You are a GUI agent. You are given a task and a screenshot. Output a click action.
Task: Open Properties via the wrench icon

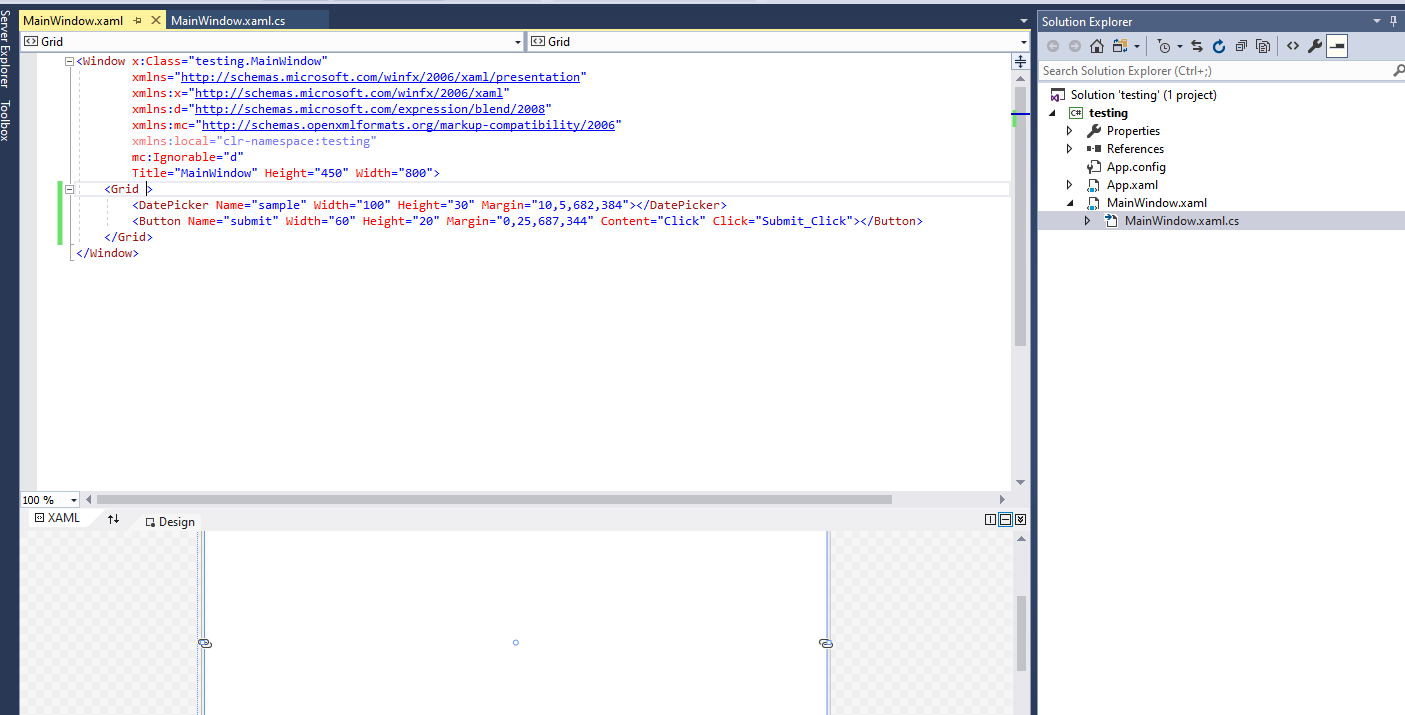1316,45
